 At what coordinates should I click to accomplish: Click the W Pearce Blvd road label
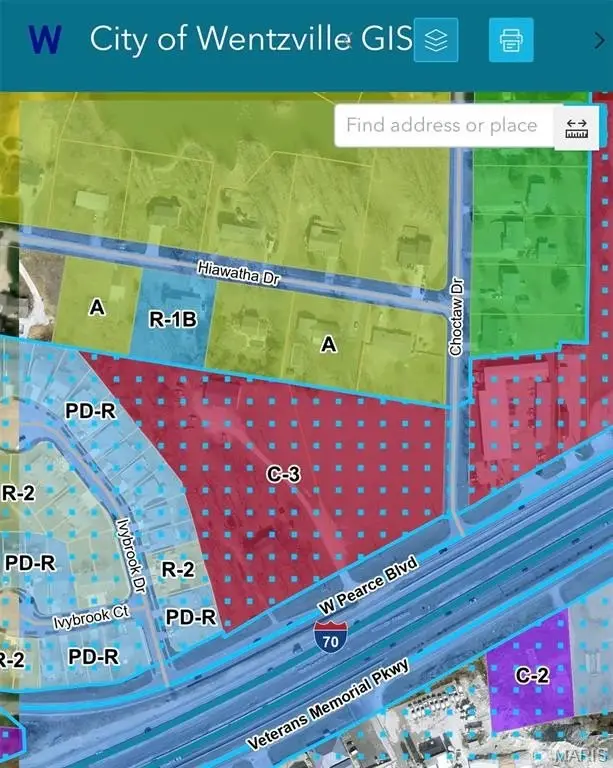pos(369,585)
